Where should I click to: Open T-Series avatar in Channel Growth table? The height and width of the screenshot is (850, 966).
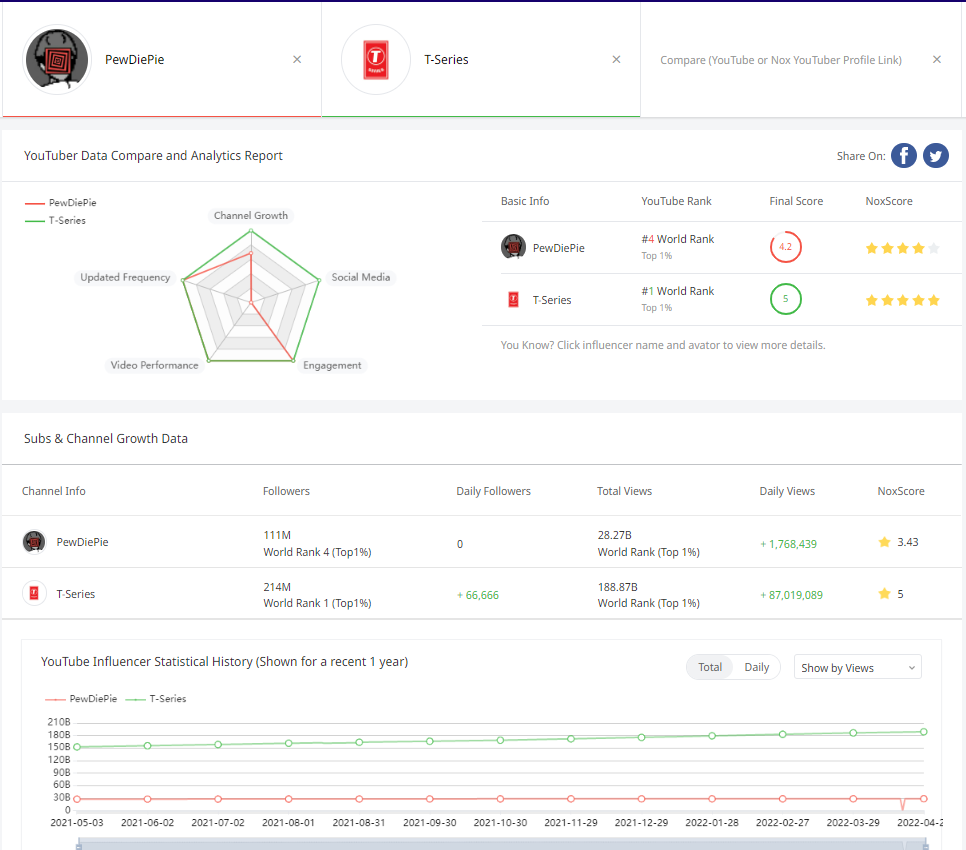point(34,594)
